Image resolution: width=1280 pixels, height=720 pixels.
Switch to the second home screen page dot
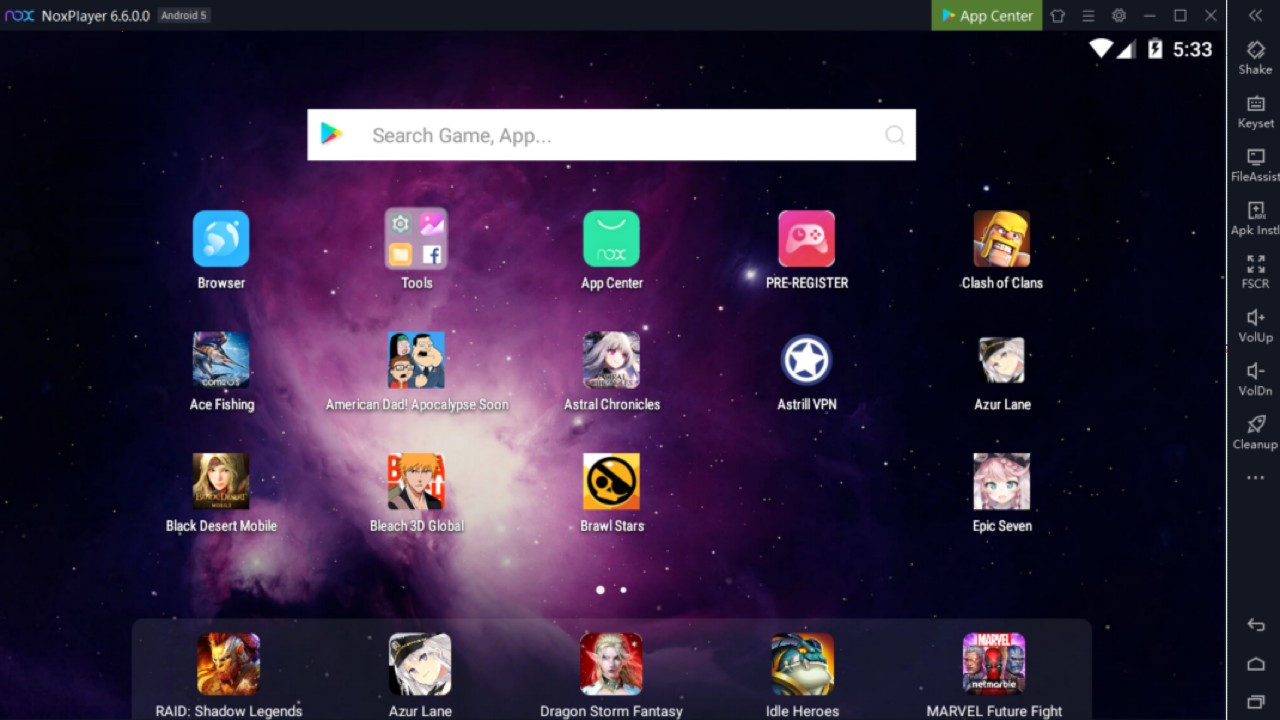pos(623,590)
